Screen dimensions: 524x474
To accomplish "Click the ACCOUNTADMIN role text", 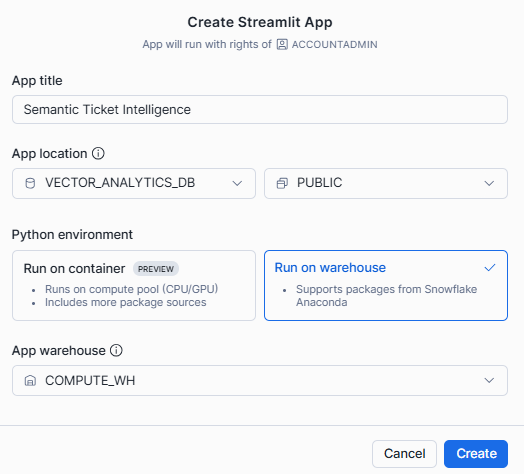I will [x=335, y=44].
